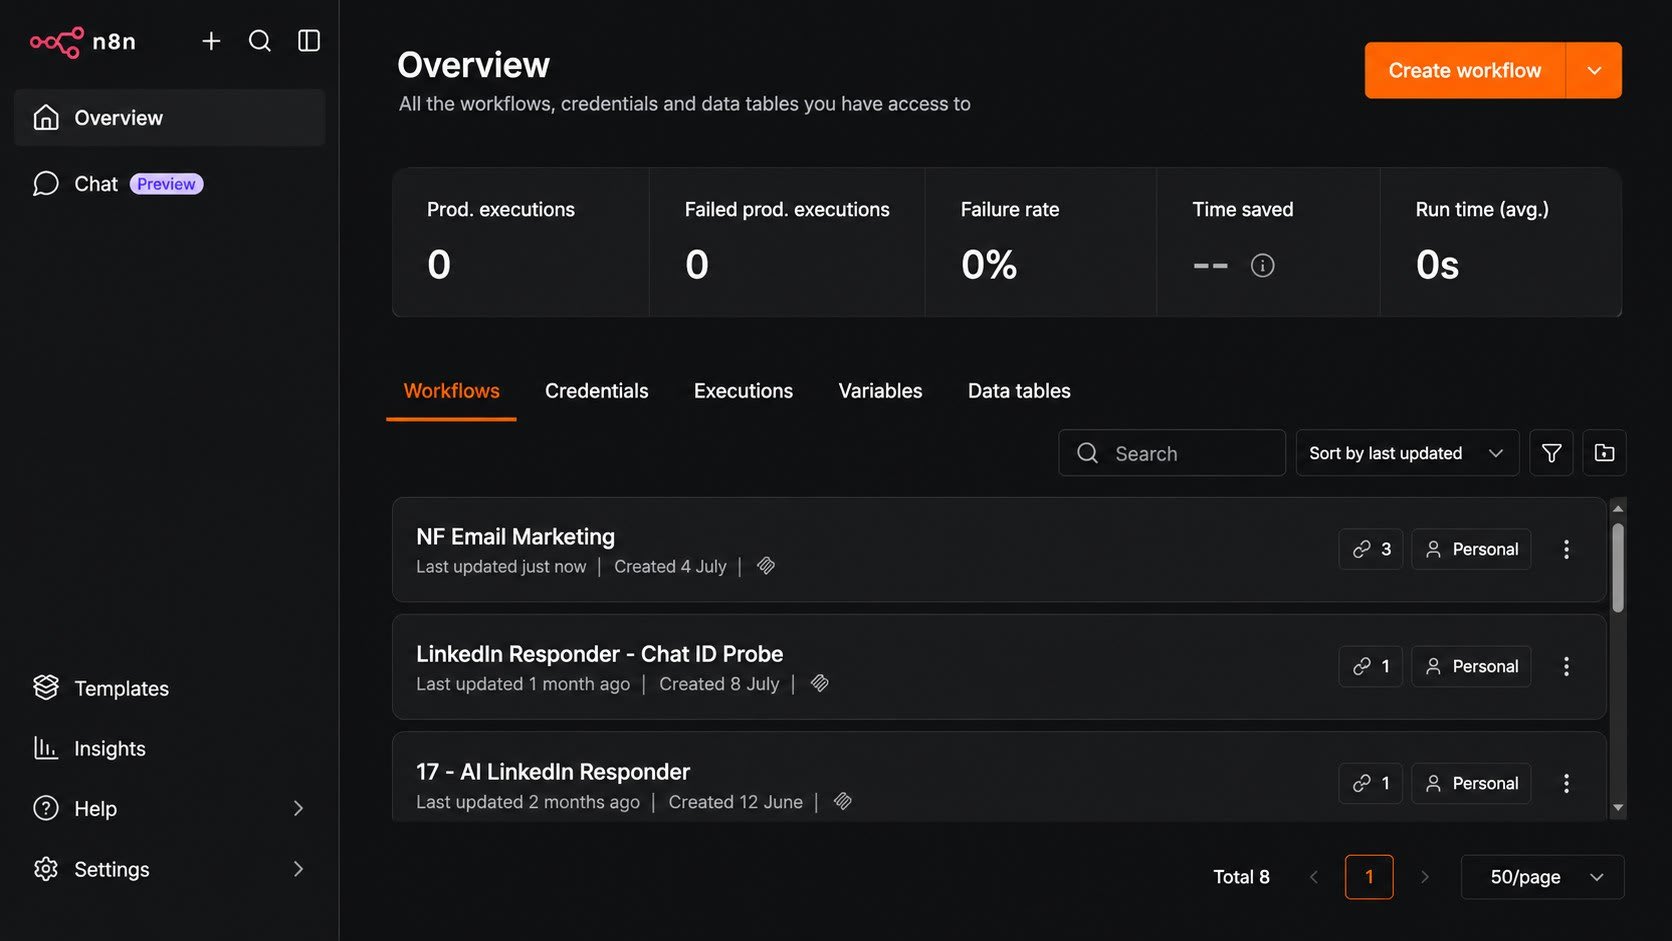The height and width of the screenshot is (941, 1672).
Task: Open the Sort by last updated dropdown
Action: click(x=1407, y=453)
